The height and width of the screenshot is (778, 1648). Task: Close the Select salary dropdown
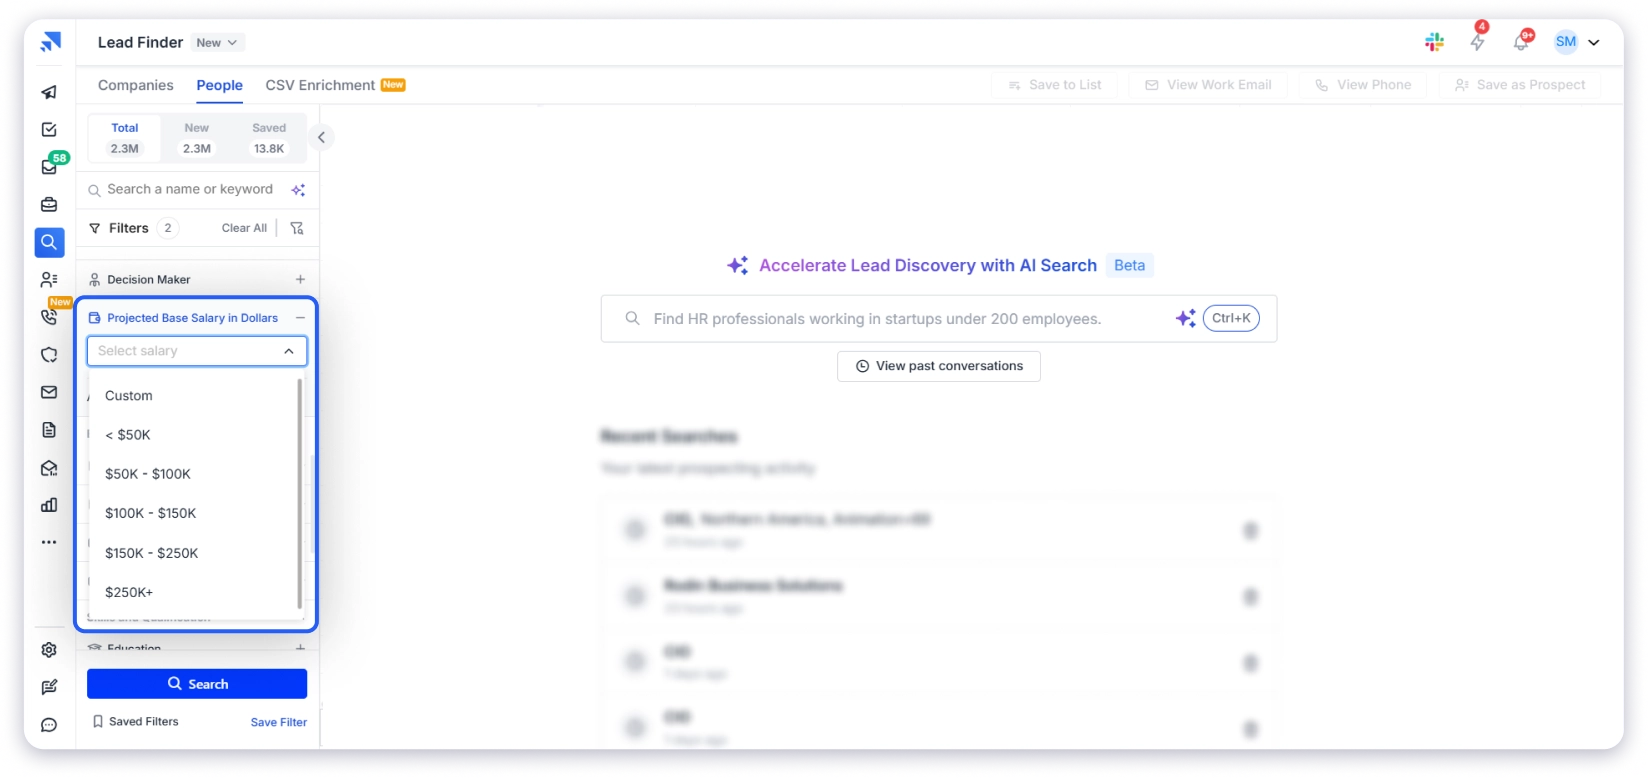[289, 351]
